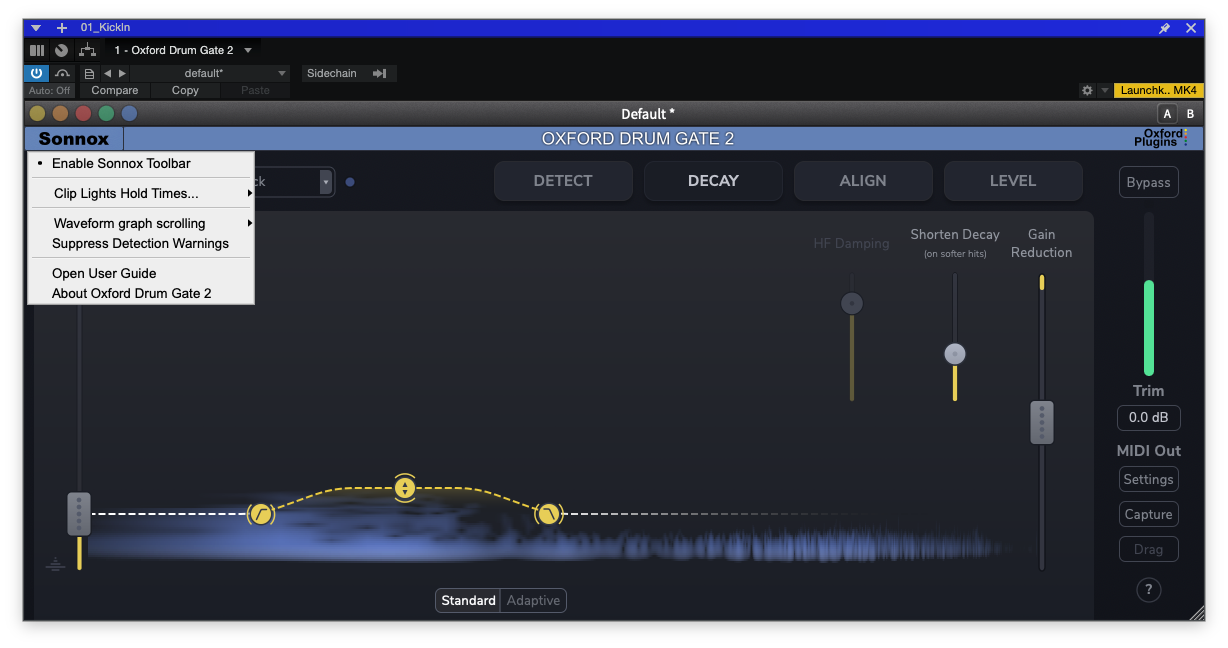Viewport: 1228px width, 648px height.
Task: Click the macro knob icon
Action: tap(62, 50)
